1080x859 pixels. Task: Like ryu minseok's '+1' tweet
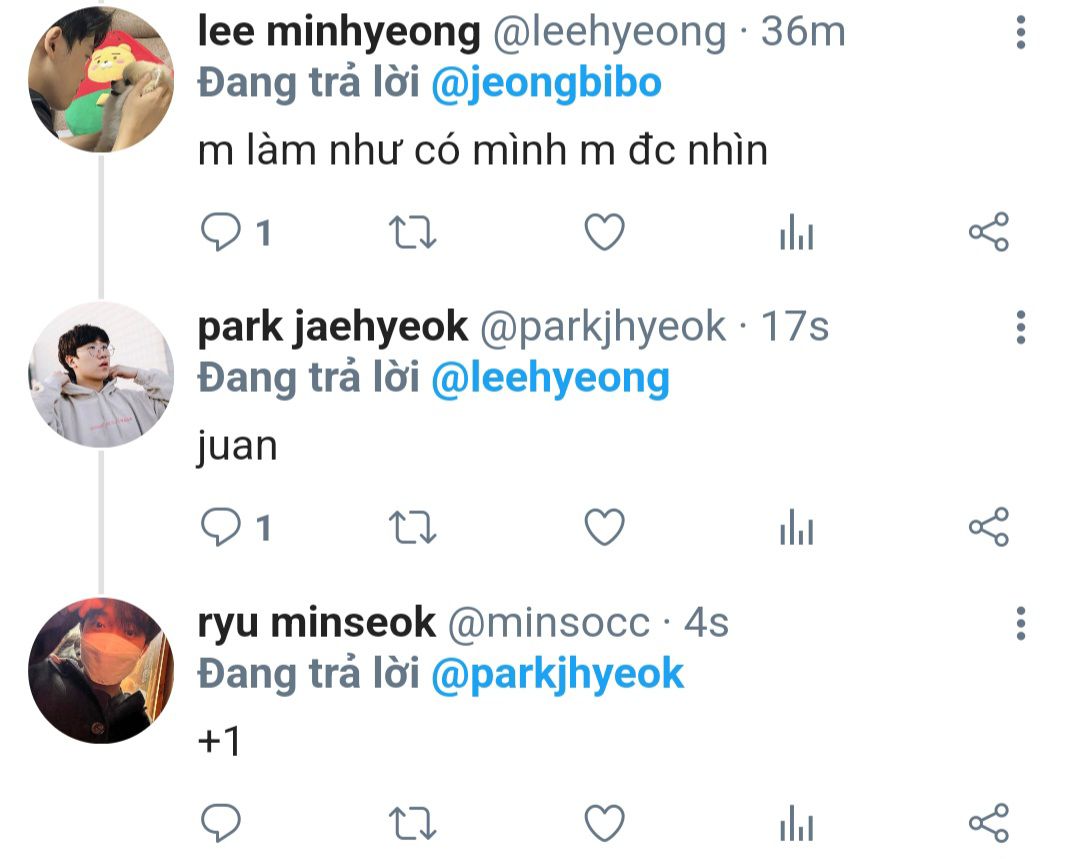pyautogui.click(x=604, y=822)
